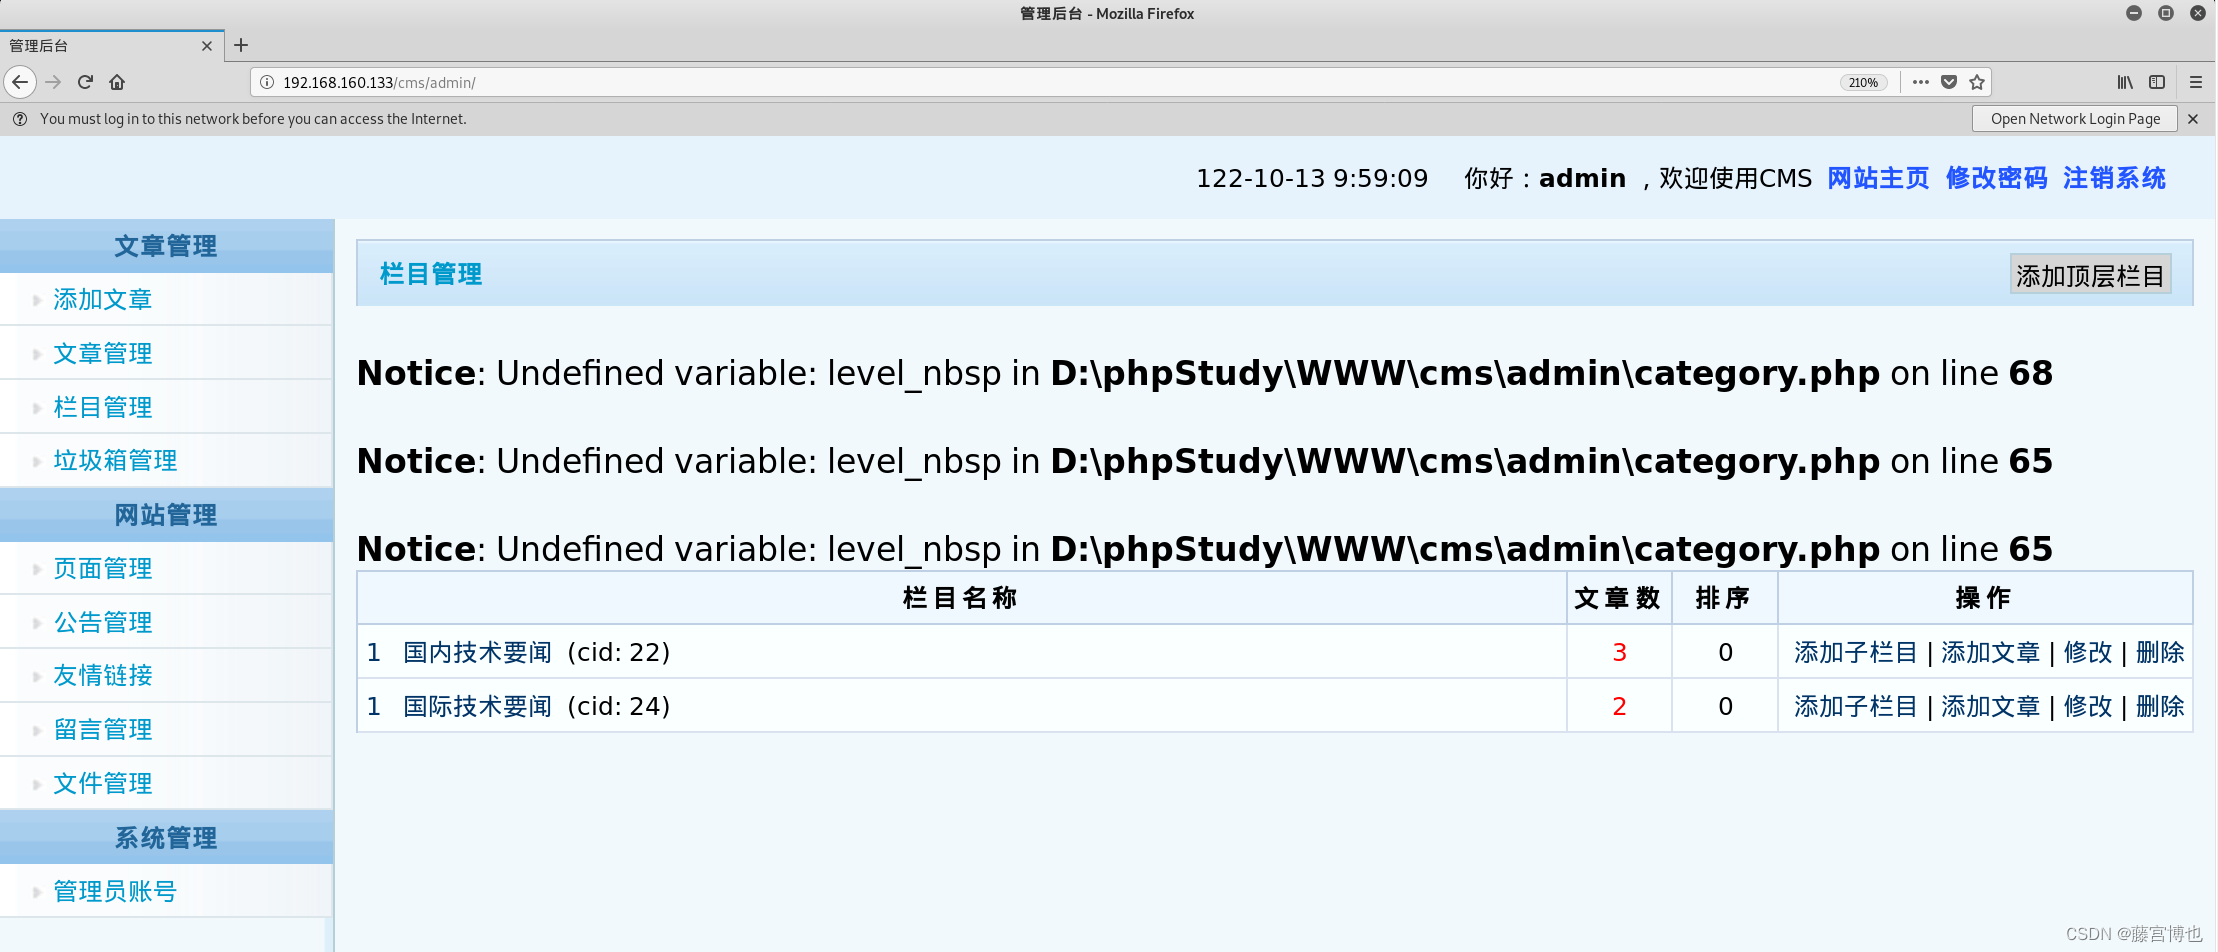Screen dimensions: 2218x952
Task: Click the 系统管理 section header
Action: coord(166,838)
